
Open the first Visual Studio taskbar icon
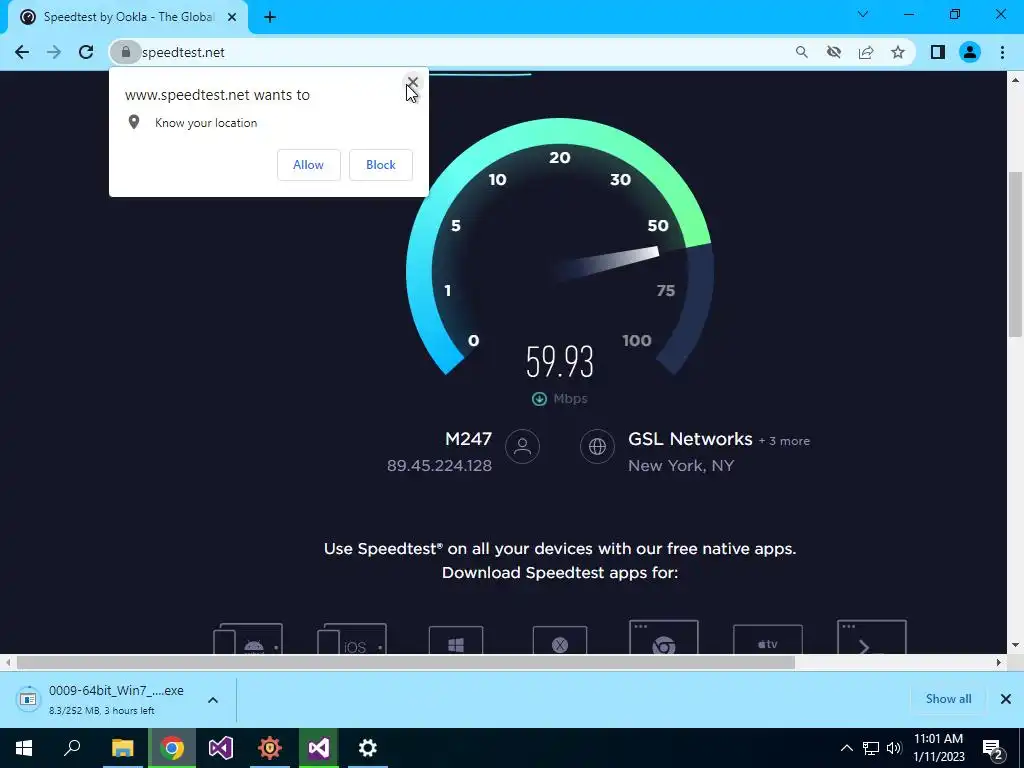pyautogui.click(x=221, y=748)
